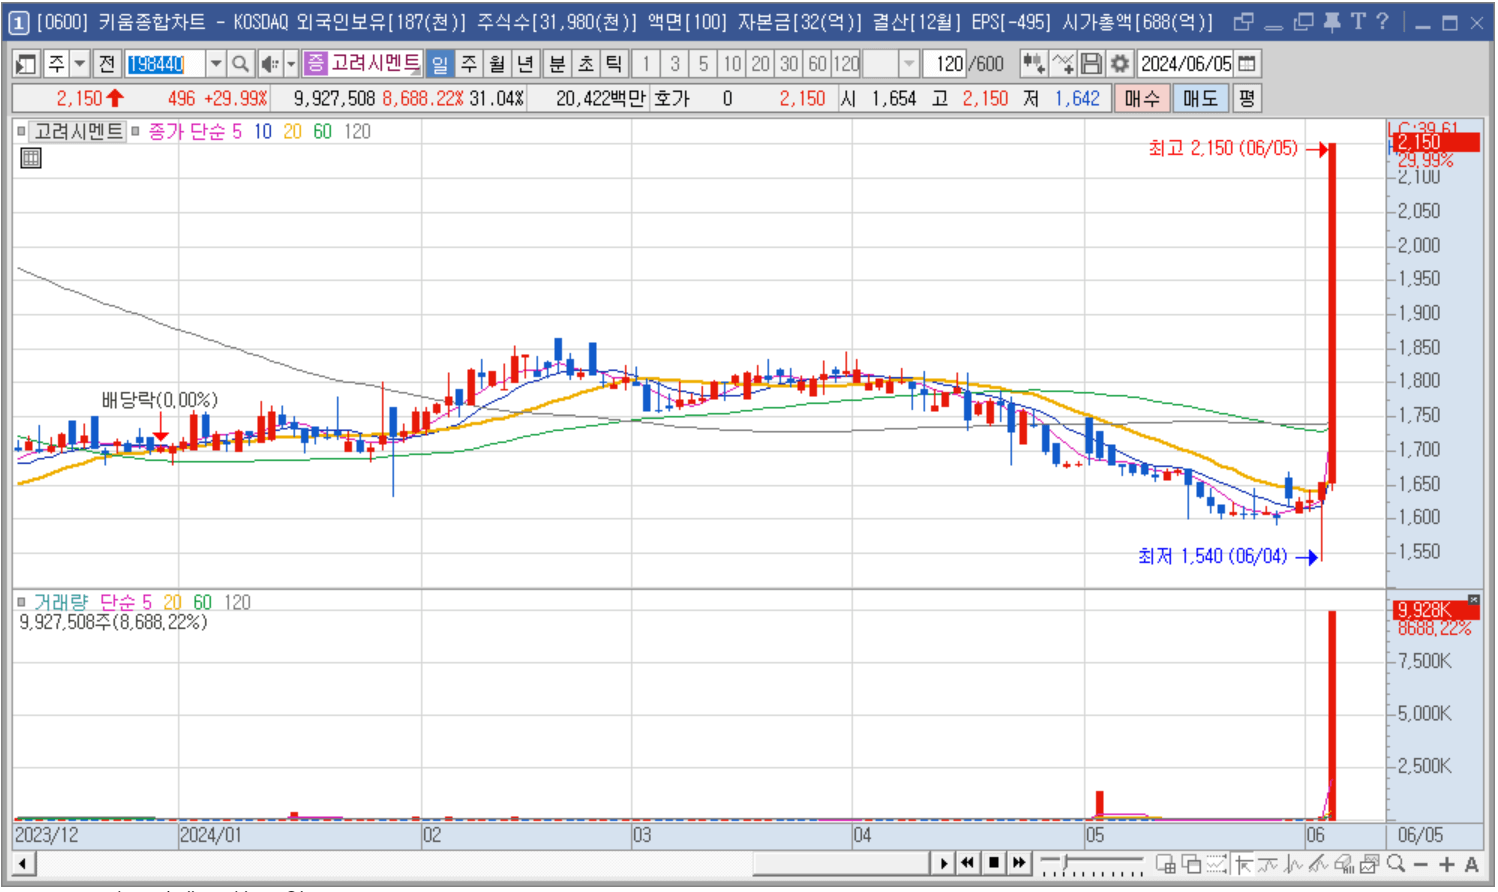Rewind chart replay with double-left arrow
Viewport: 1498px width, 892px height.
click(x=968, y=863)
